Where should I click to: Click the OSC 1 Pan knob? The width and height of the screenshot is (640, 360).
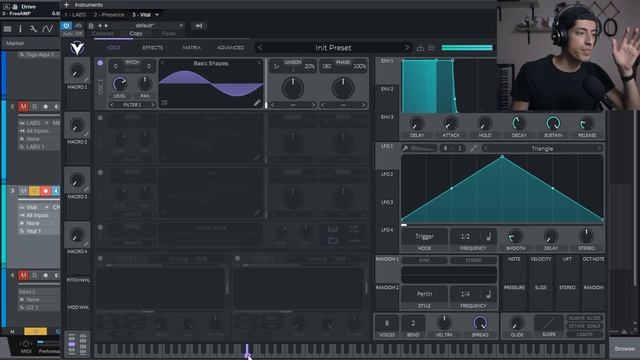144,84
